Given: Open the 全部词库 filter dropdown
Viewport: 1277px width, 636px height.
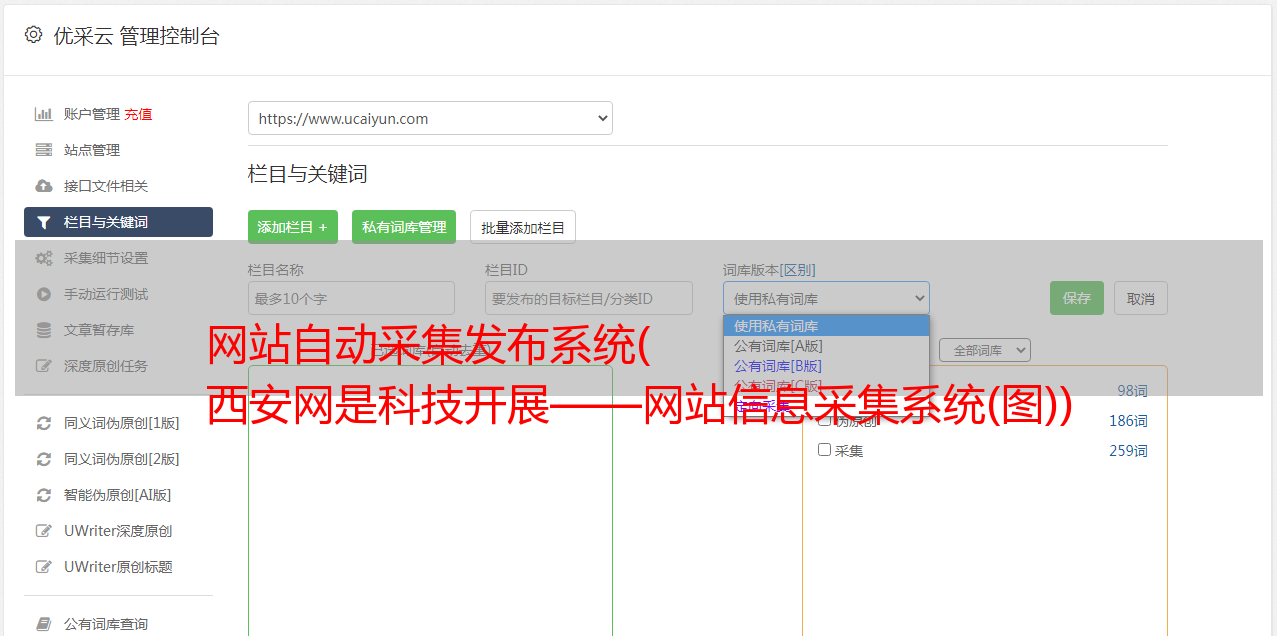Looking at the screenshot, I should pyautogui.click(x=985, y=350).
